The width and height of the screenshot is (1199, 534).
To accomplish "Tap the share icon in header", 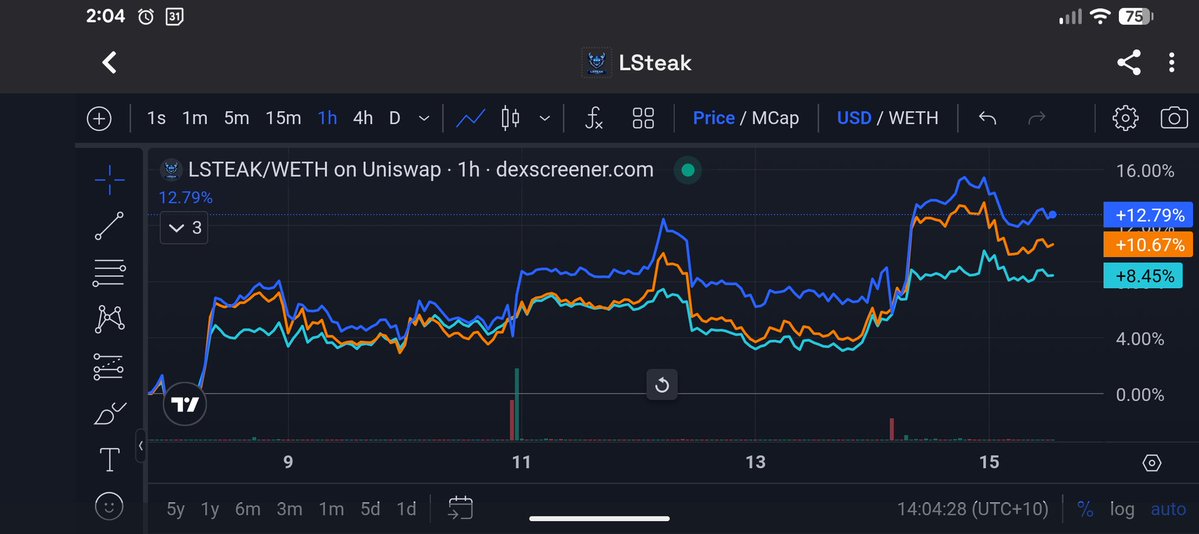I will pos(1129,63).
